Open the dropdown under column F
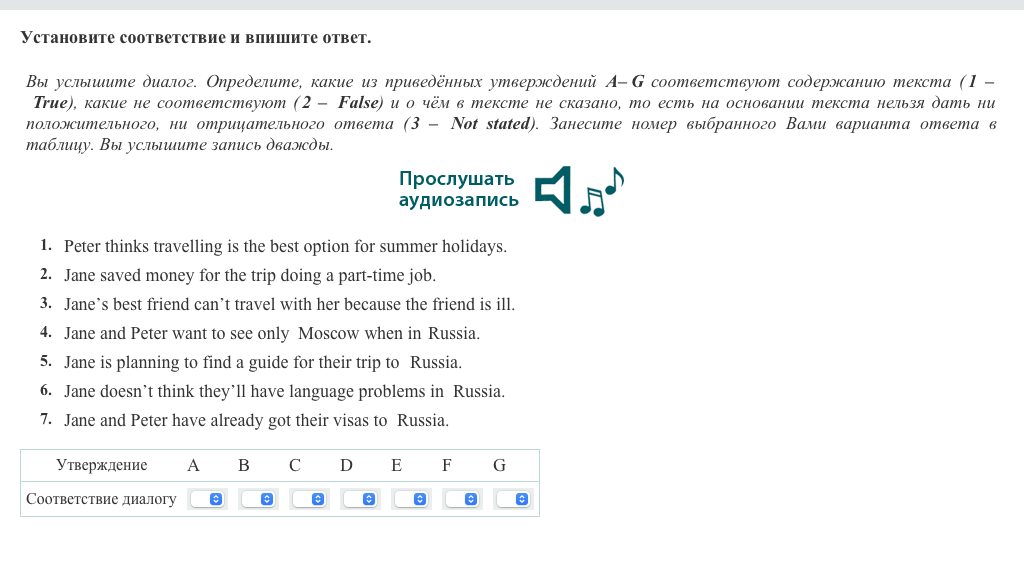The height and width of the screenshot is (562, 1024). [x=463, y=499]
